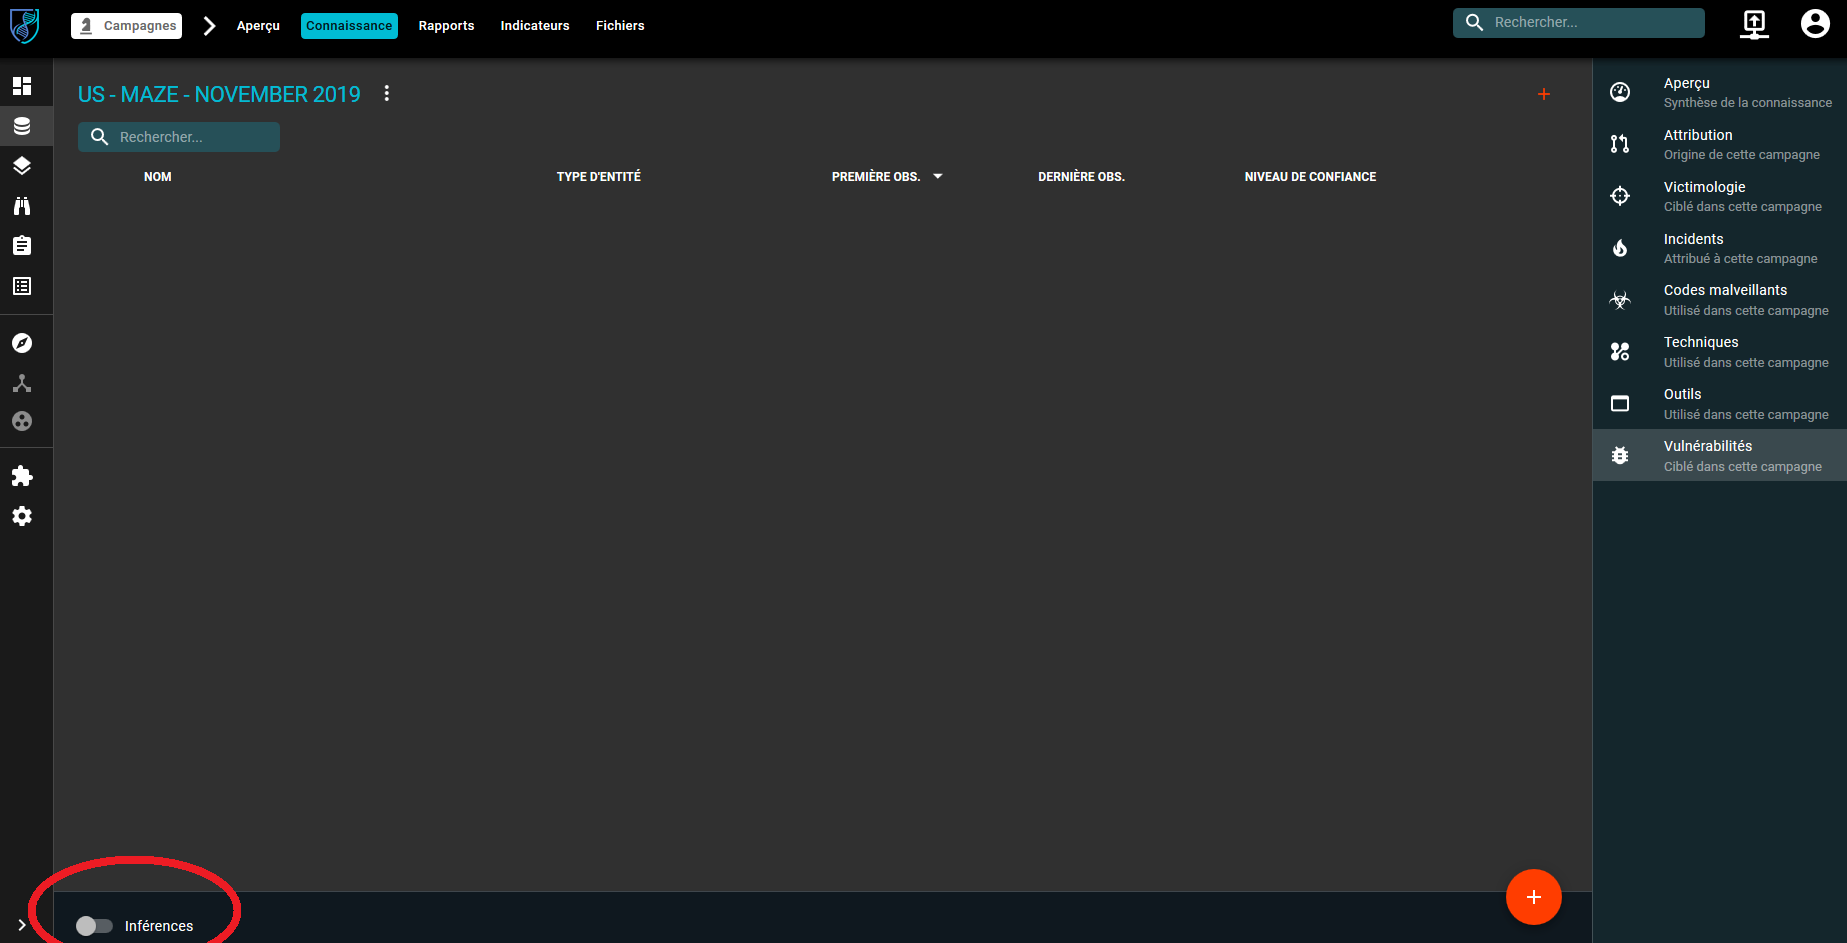The image size is (1847, 943).
Task: Open the Incidents flame icon
Action: click(1621, 247)
